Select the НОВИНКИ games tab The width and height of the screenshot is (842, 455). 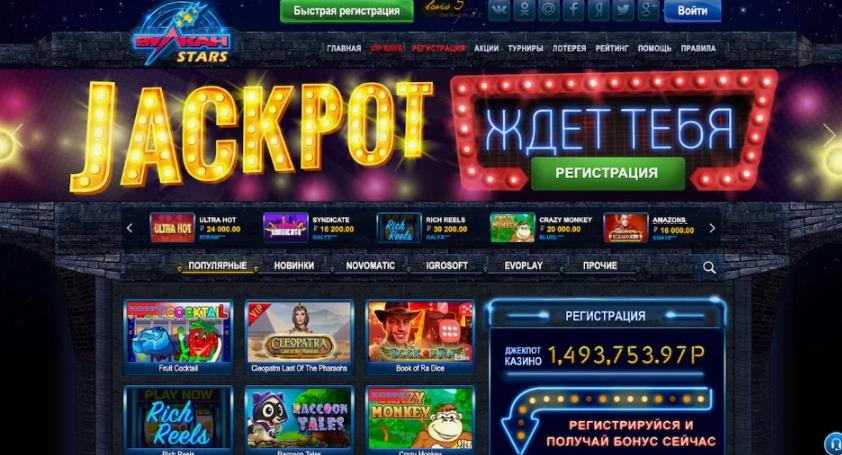click(294, 266)
